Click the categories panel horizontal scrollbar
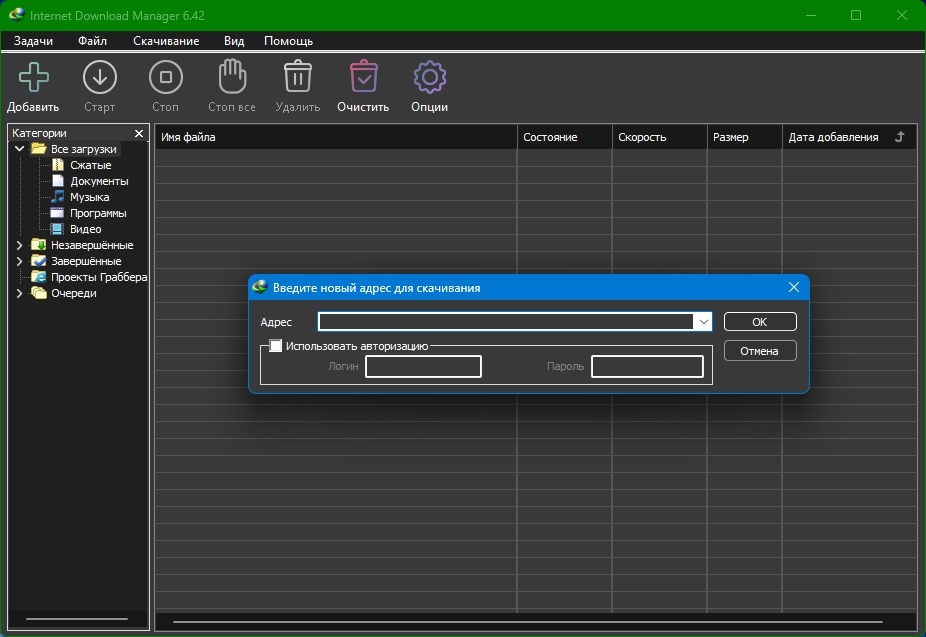 [77, 619]
